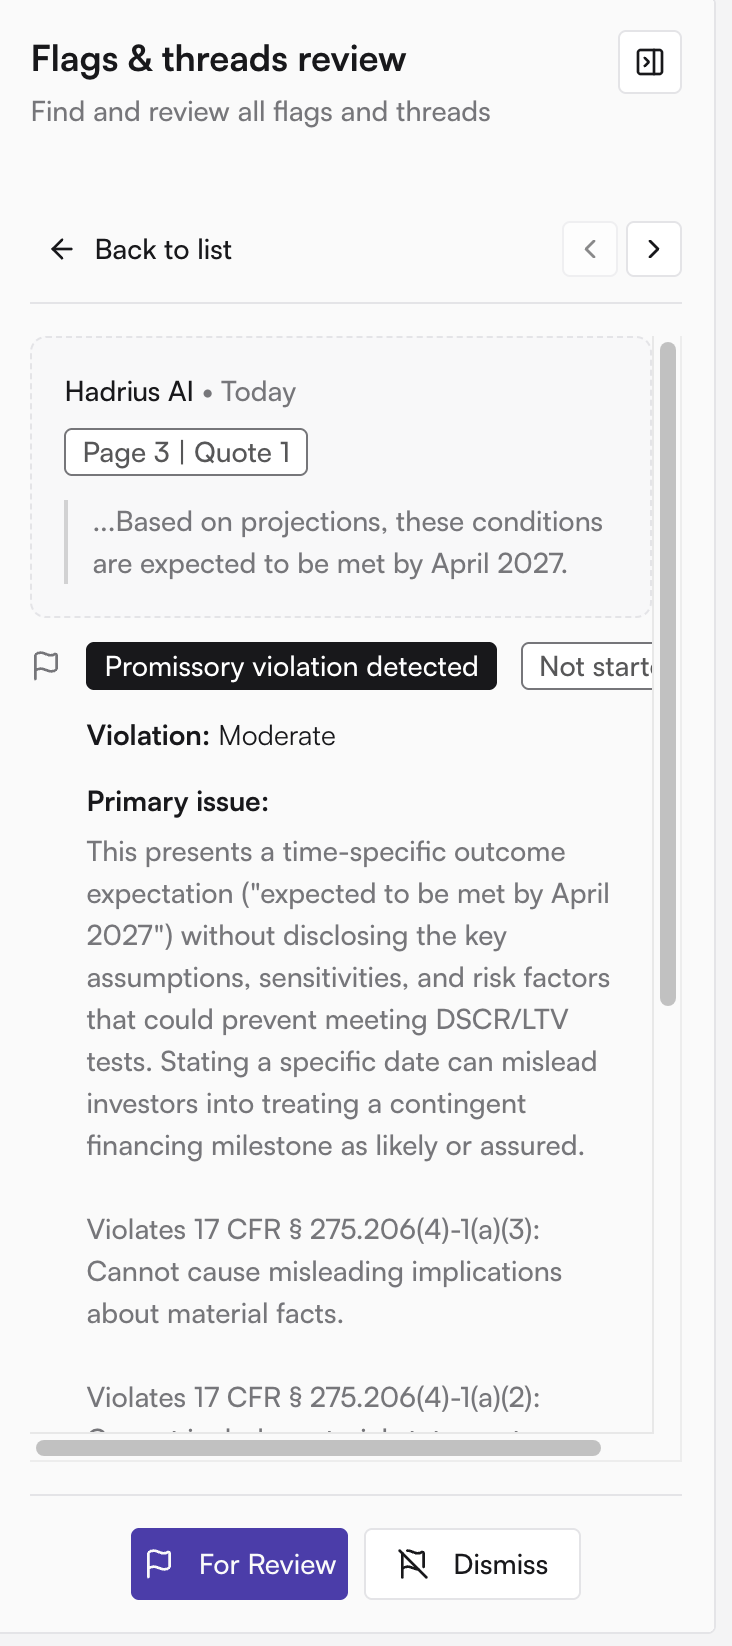Click the Dismiss button label
This screenshot has width=732, height=1646.
point(501,1564)
